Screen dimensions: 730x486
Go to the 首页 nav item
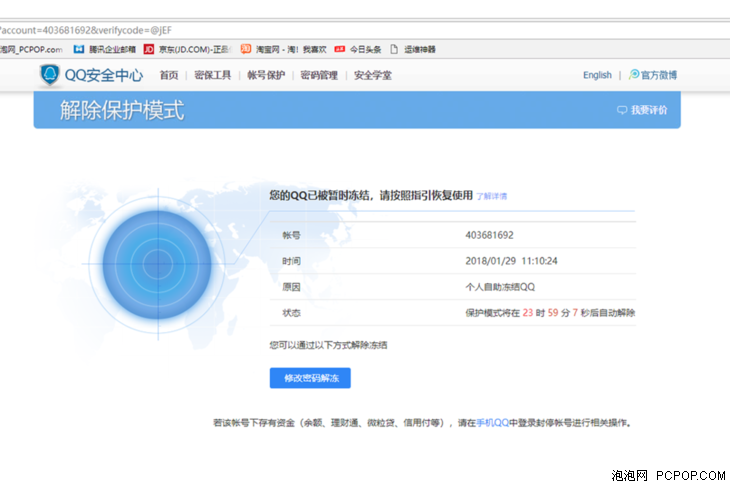coord(169,75)
